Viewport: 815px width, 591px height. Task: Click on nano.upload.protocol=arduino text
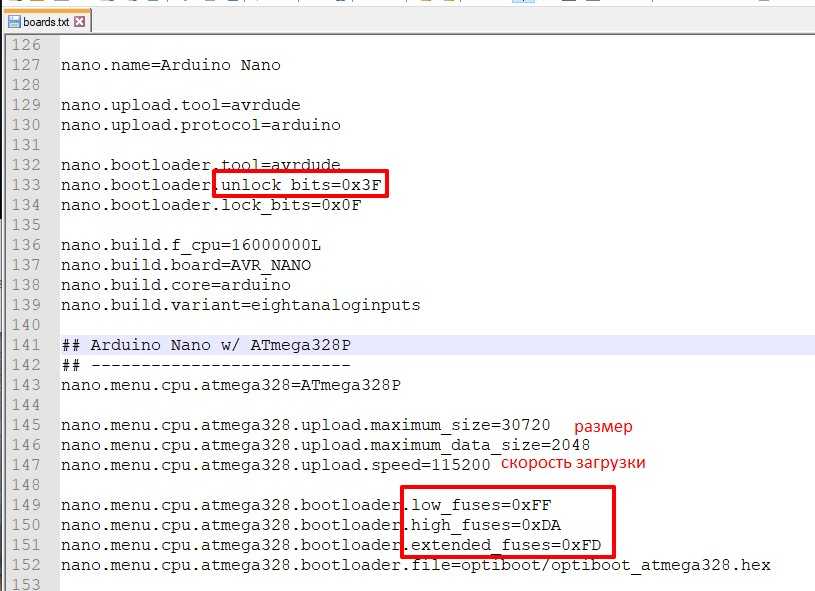[200, 125]
